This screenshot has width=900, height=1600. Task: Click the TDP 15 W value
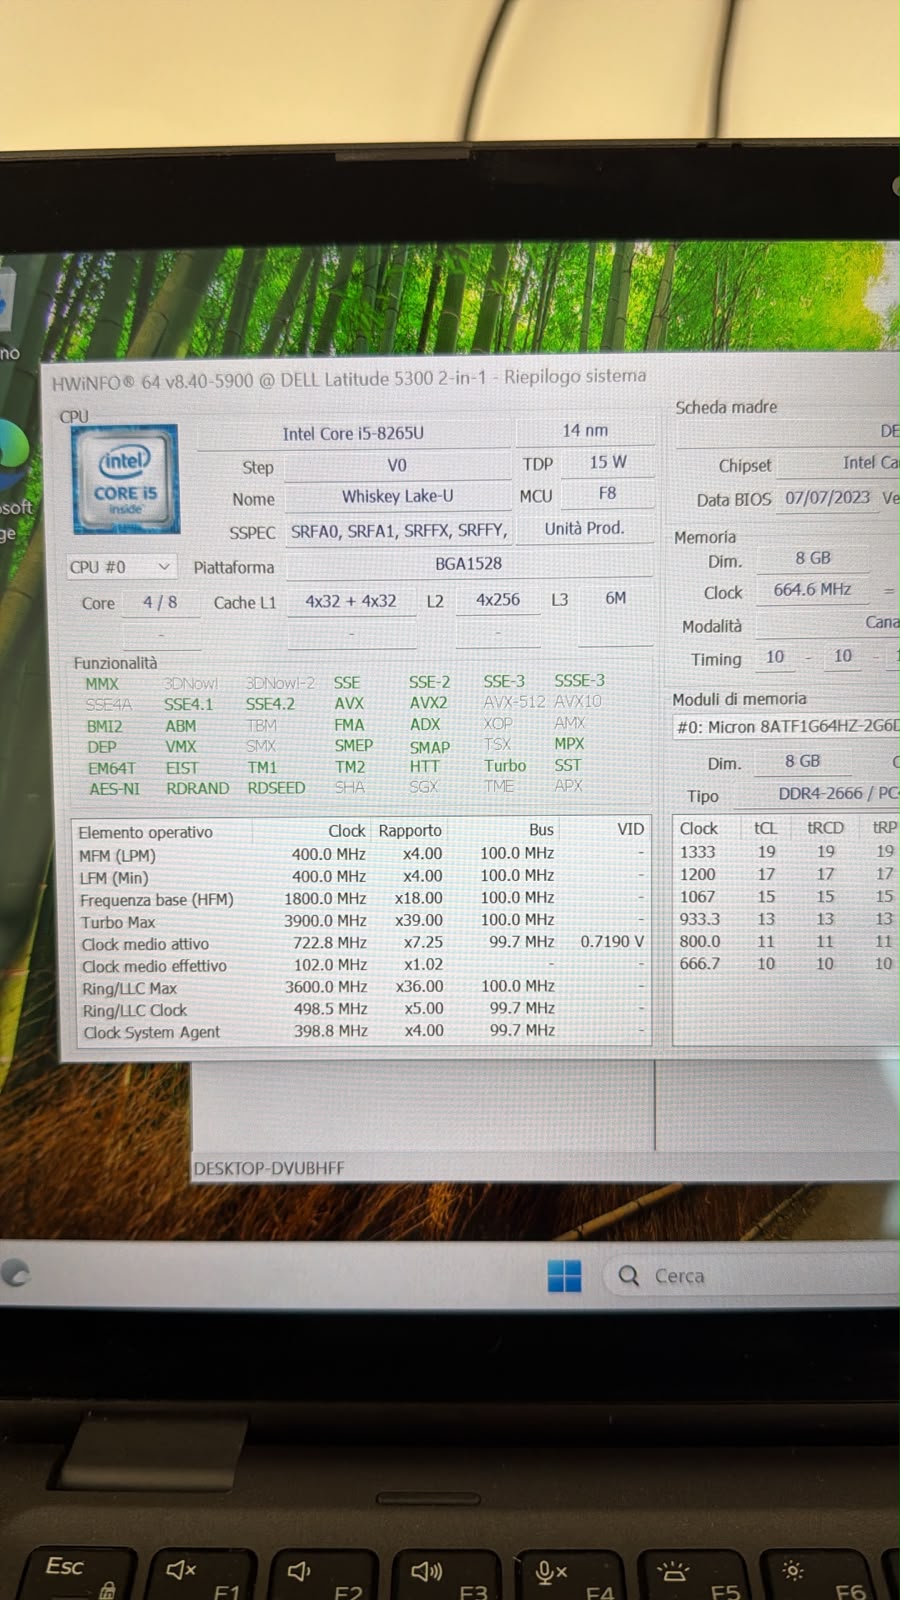pos(608,462)
